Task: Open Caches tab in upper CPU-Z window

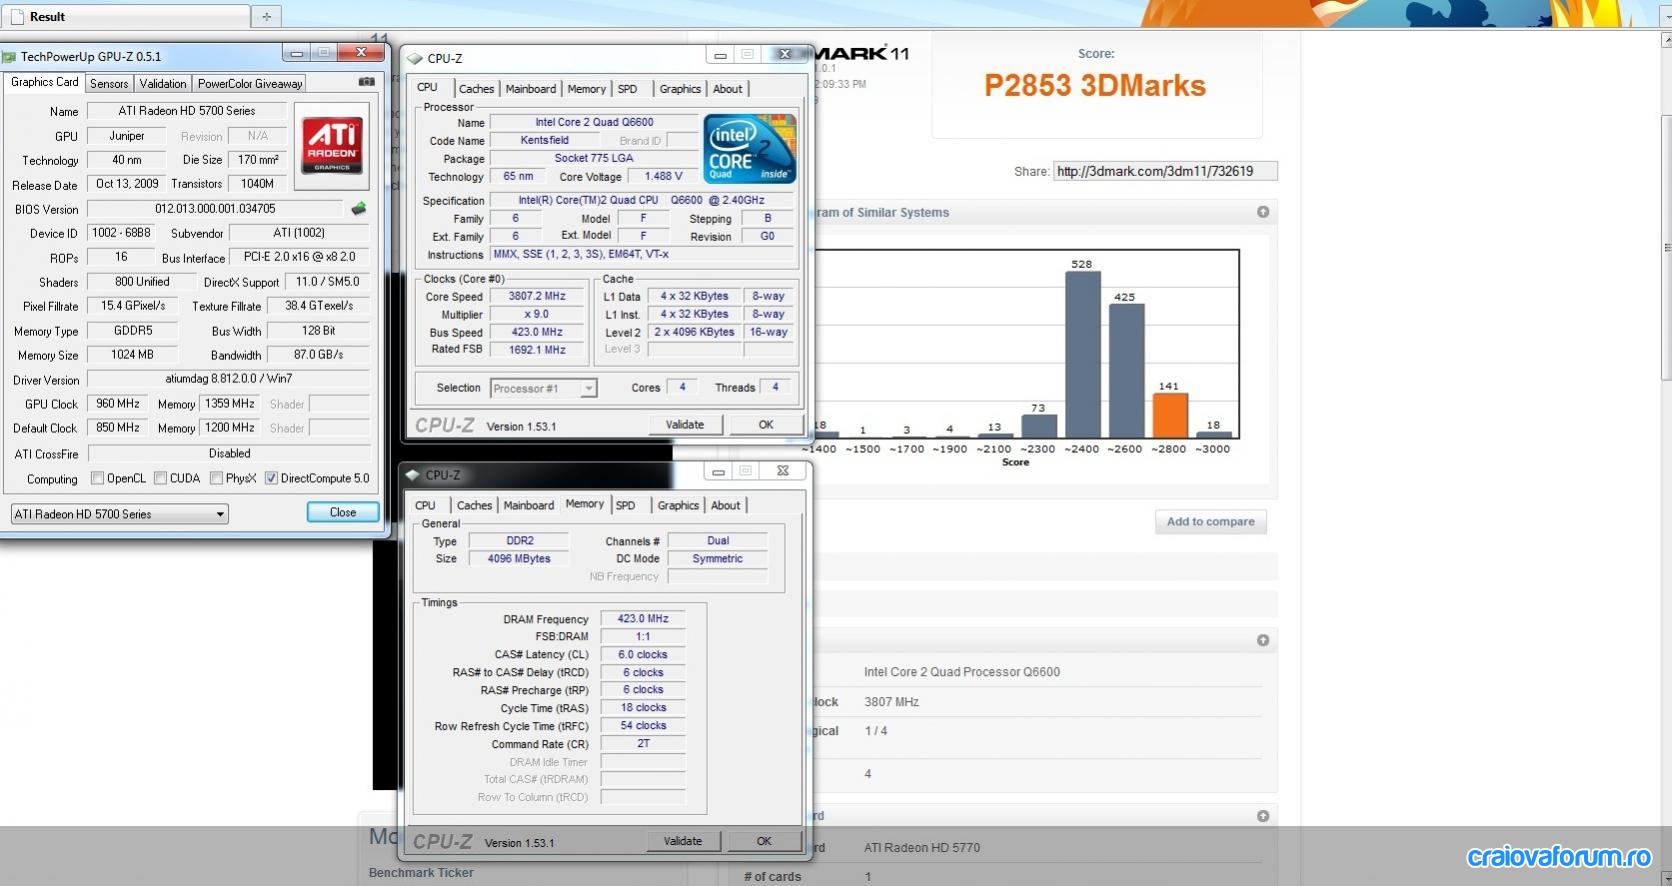Action: click(x=476, y=89)
